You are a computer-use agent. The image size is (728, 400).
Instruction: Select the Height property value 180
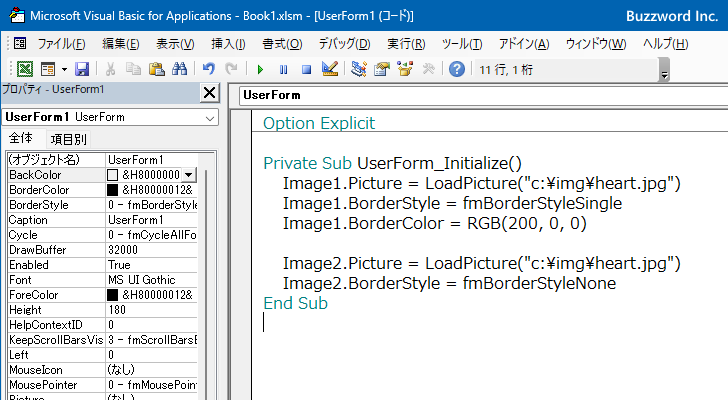(152, 310)
